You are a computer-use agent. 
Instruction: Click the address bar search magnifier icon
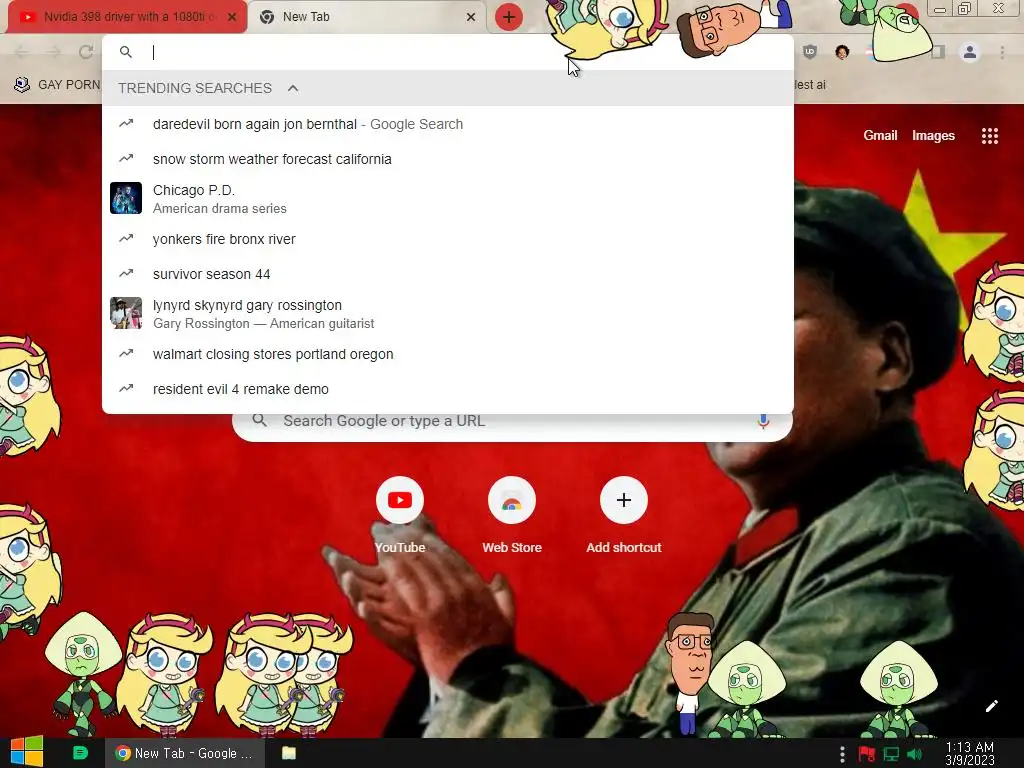[x=126, y=52]
